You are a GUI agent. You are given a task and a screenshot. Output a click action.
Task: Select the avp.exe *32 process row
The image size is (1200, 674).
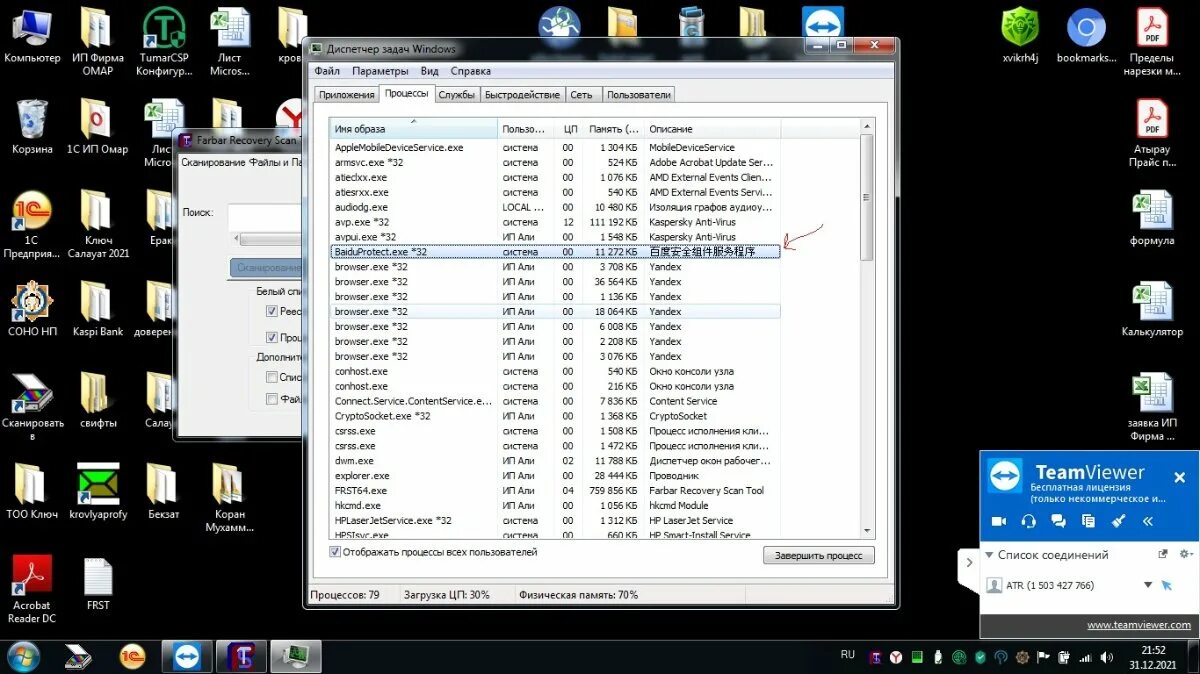pyautogui.click(x=555, y=222)
